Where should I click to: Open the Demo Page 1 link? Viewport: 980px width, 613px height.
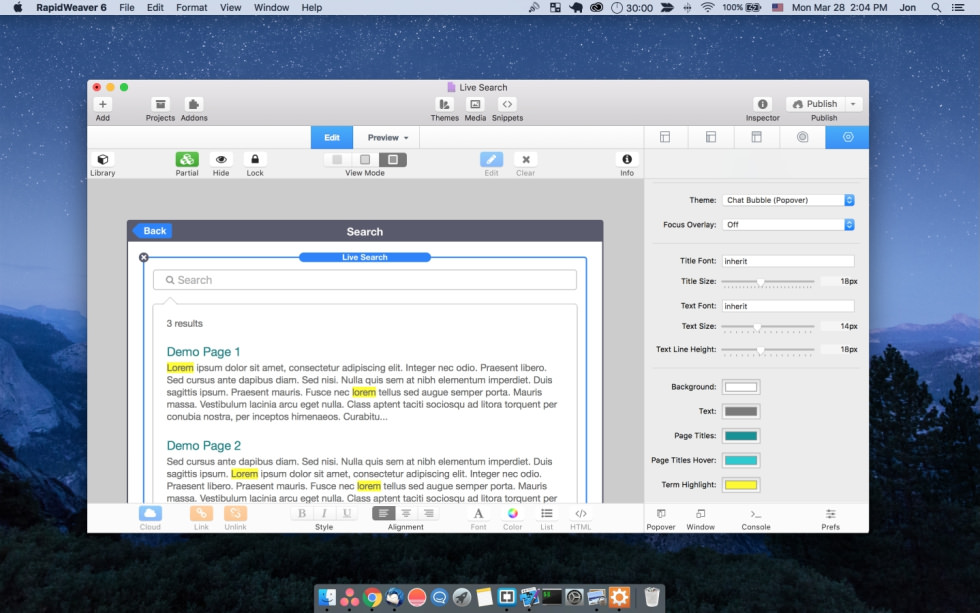(203, 352)
